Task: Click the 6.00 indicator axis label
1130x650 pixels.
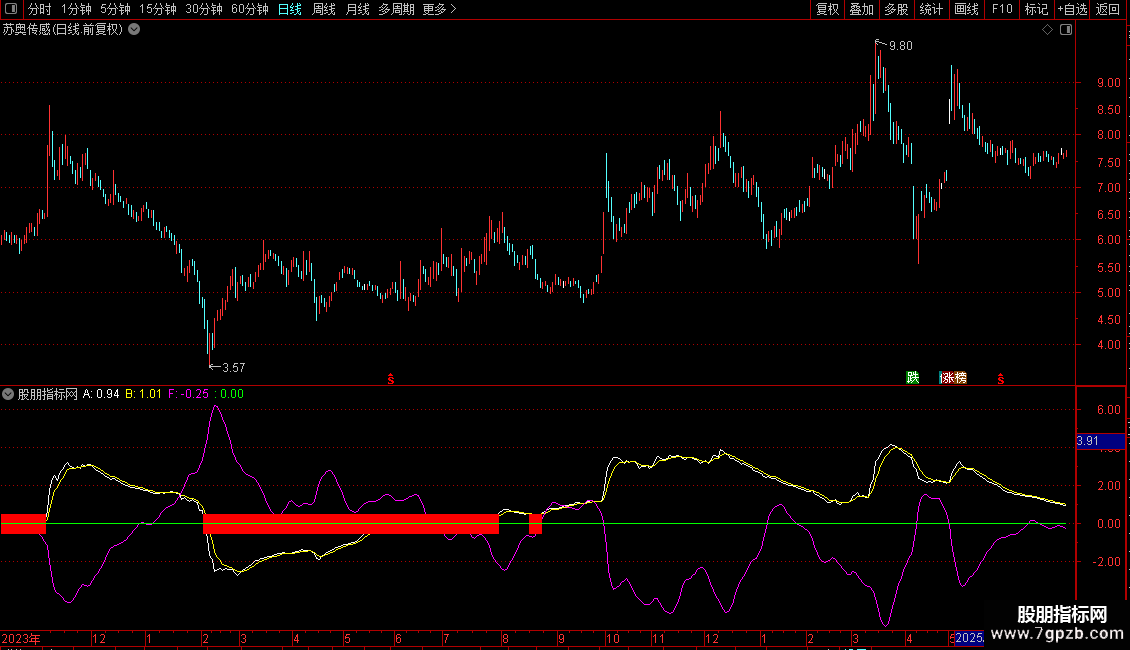Action: tap(1108, 410)
